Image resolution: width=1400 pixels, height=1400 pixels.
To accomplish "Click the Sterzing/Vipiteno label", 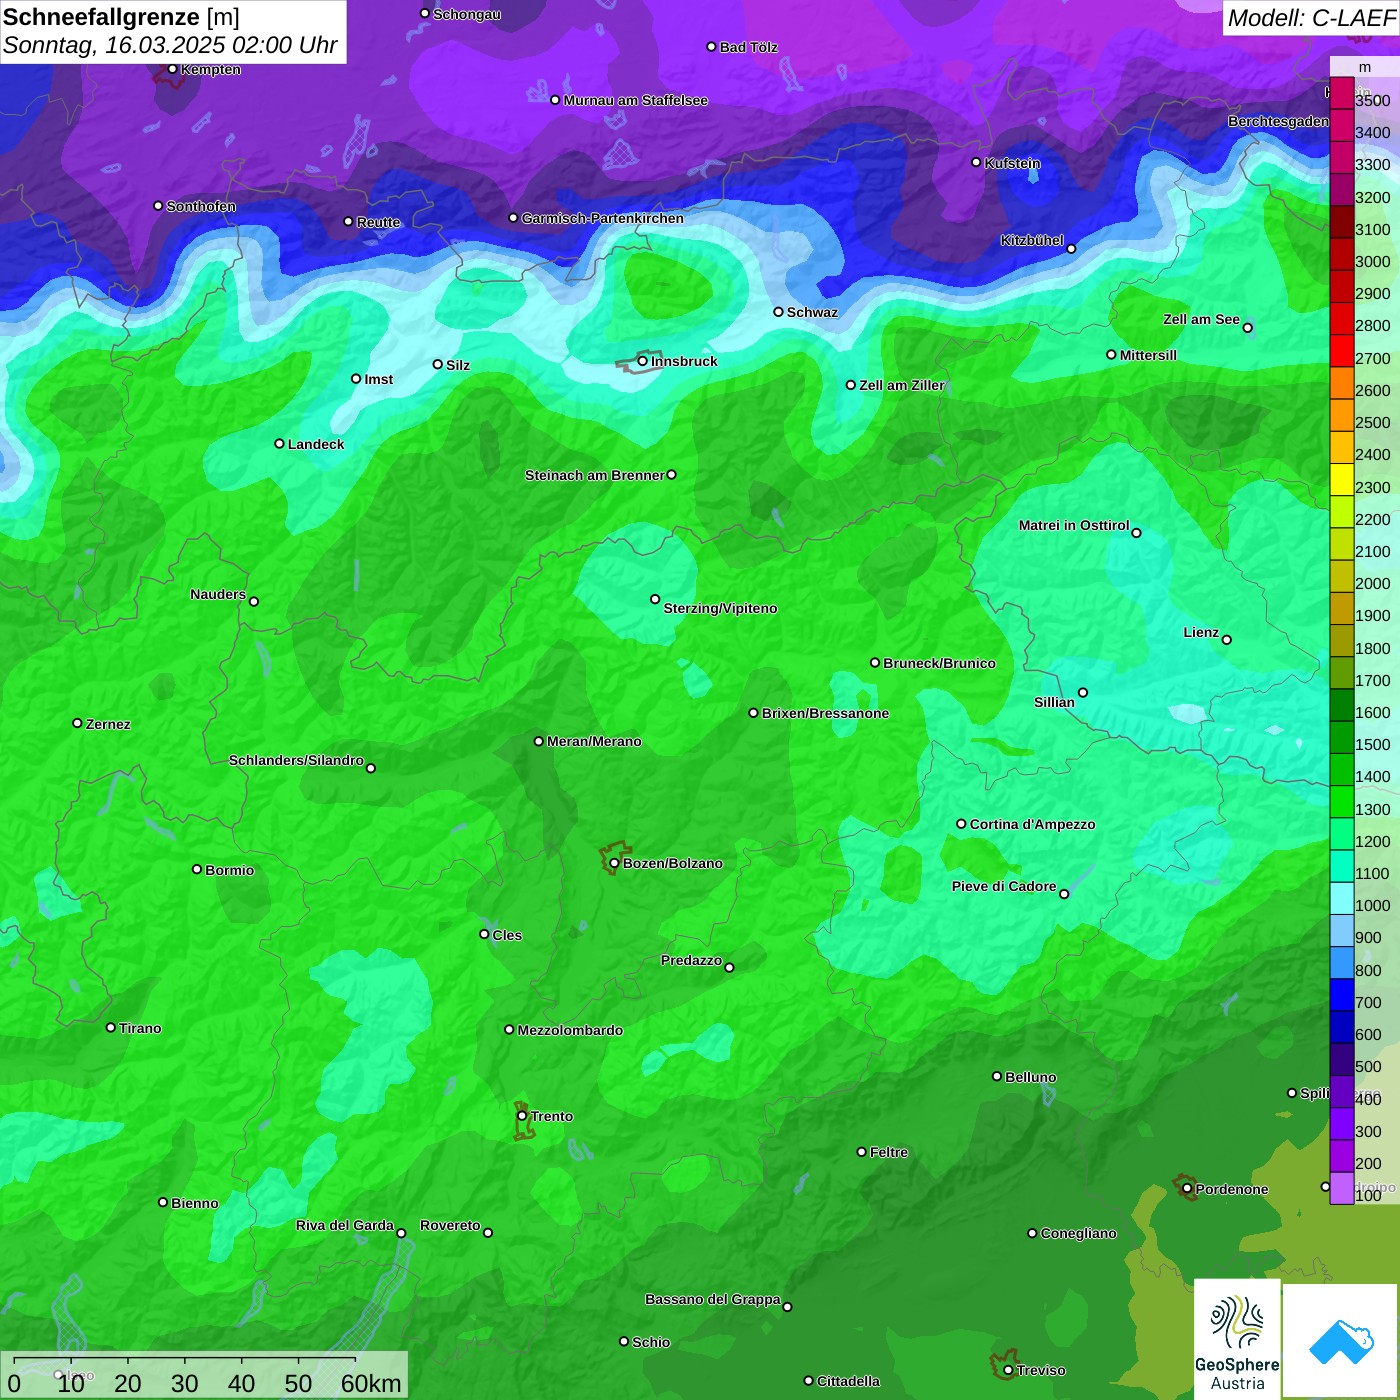I will (720, 608).
